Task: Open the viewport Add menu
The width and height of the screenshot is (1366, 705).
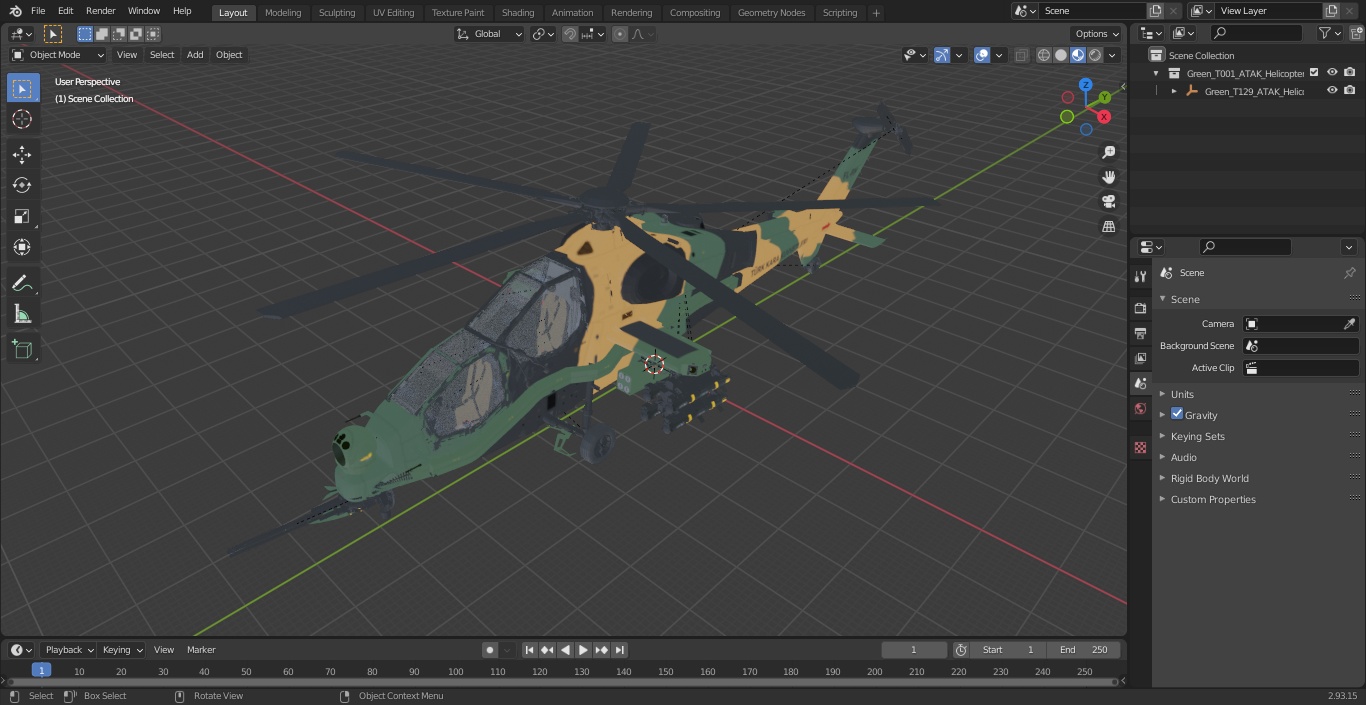Action: tap(195, 55)
